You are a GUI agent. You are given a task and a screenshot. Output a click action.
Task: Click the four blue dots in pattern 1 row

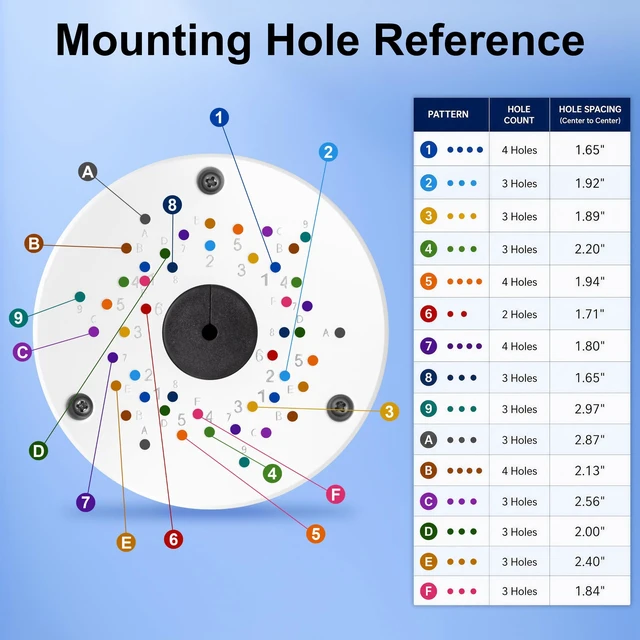click(x=465, y=150)
